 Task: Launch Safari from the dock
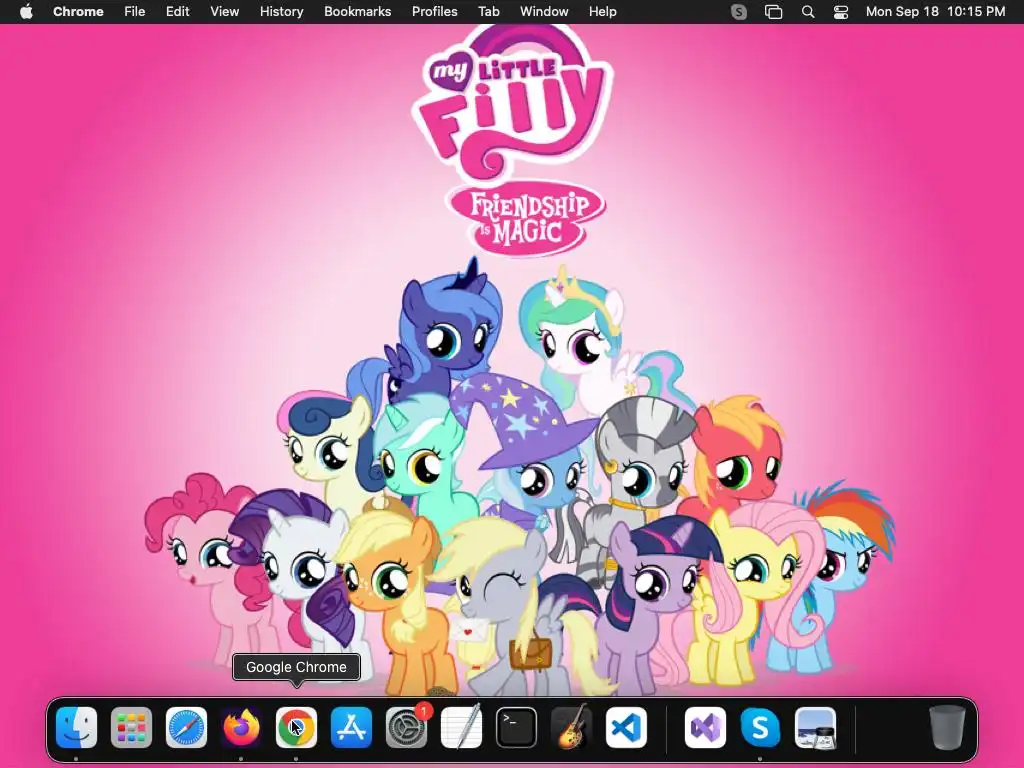point(186,728)
